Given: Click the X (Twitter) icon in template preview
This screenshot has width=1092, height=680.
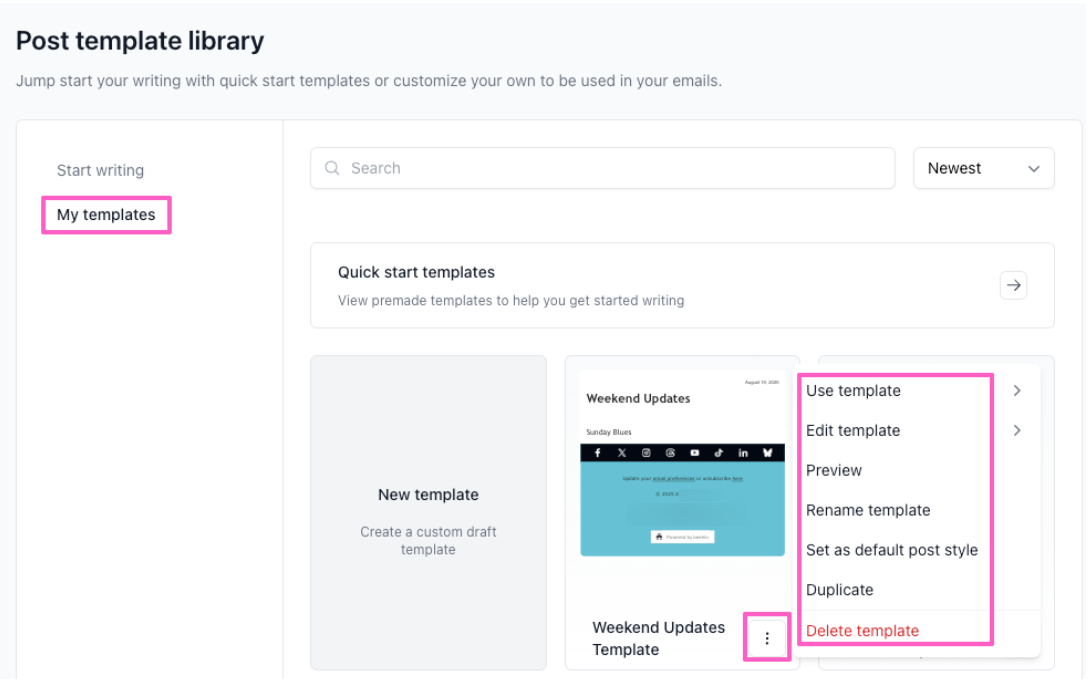Looking at the screenshot, I should (x=622, y=452).
